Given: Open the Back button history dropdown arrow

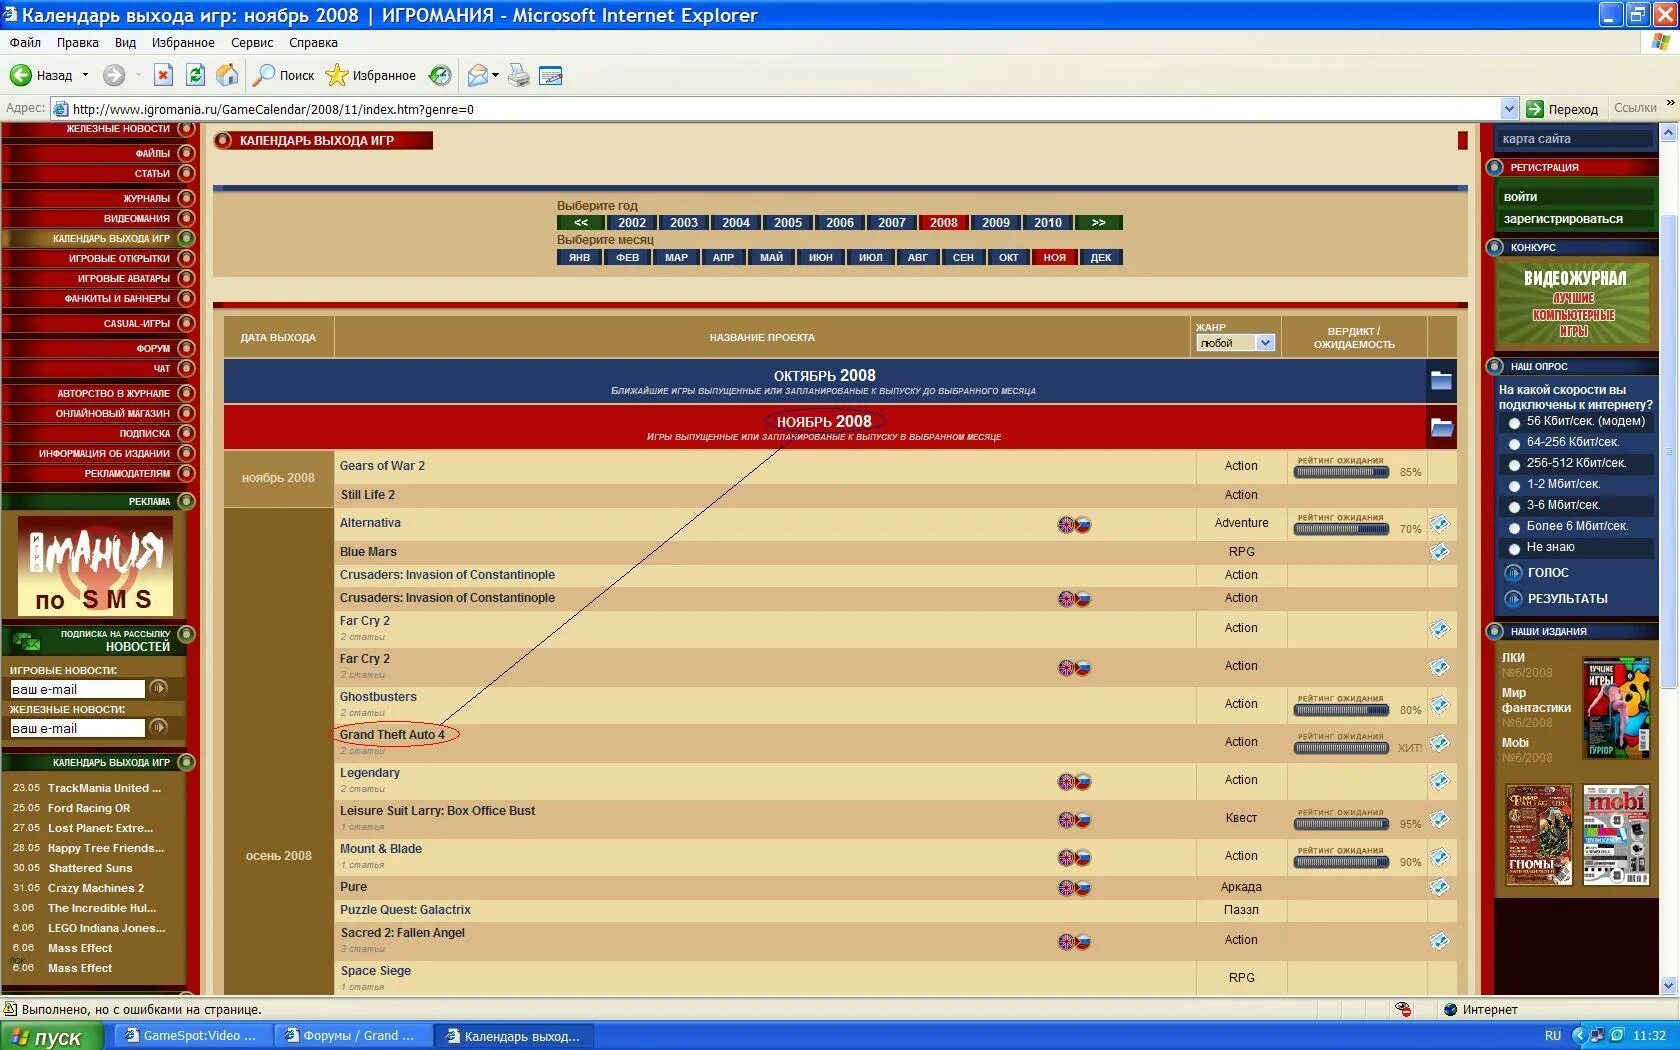Looking at the screenshot, I should (86, 75).
